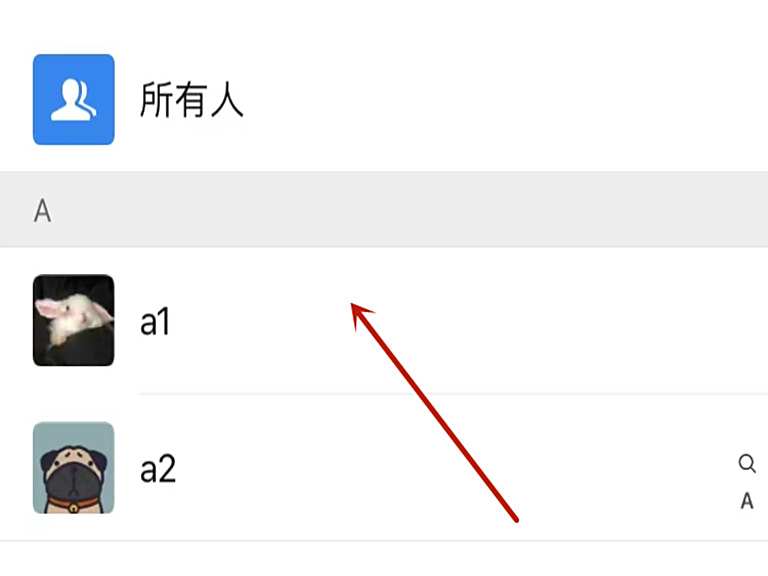Image resolution: width=768 pixels, height=576 pixels.
Task: Click the empty area of the 所有人 row
Action: click(504, 99)
